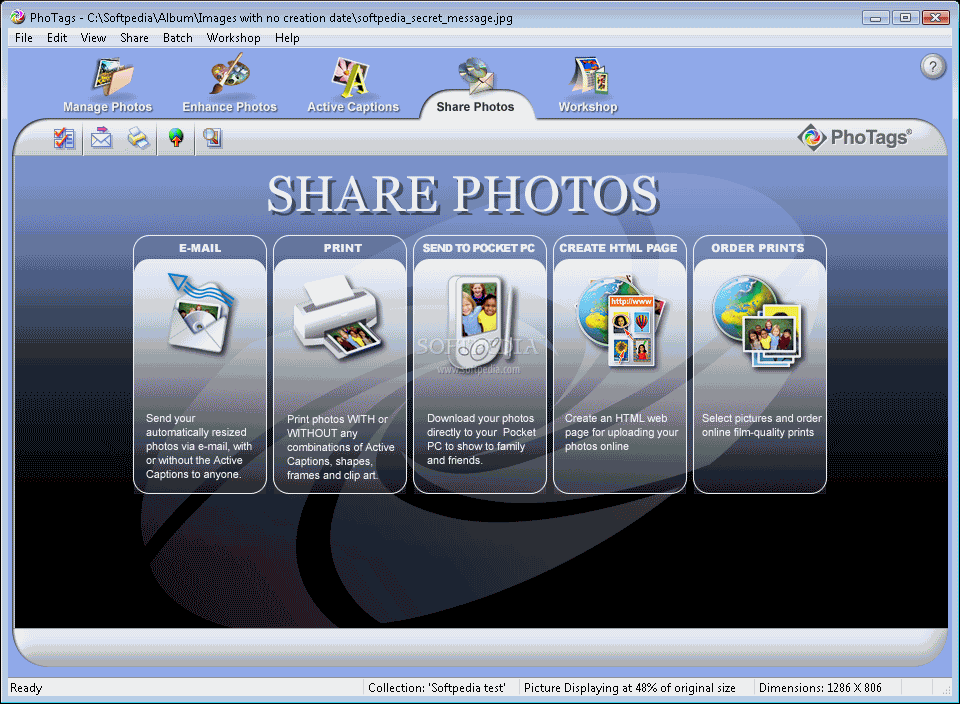Screen dimensions: 960x704
Task: Click the CREATE HTML PAGE heading
Action: click(x=618, y=248)
